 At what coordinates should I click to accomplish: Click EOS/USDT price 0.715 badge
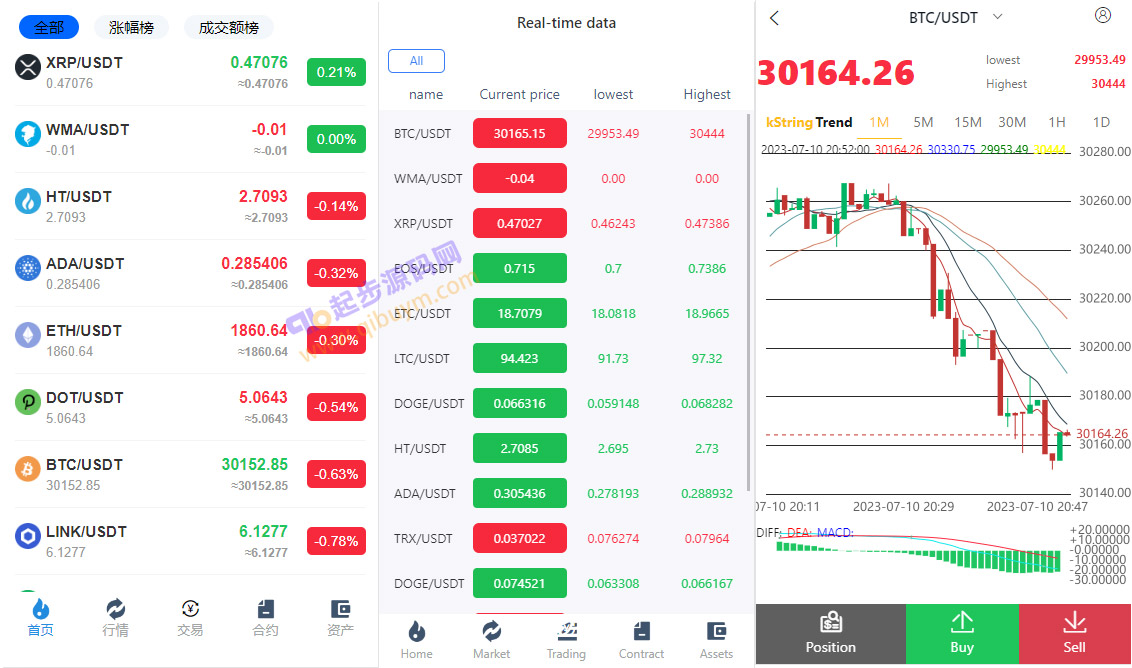click(x=520, y=269)
